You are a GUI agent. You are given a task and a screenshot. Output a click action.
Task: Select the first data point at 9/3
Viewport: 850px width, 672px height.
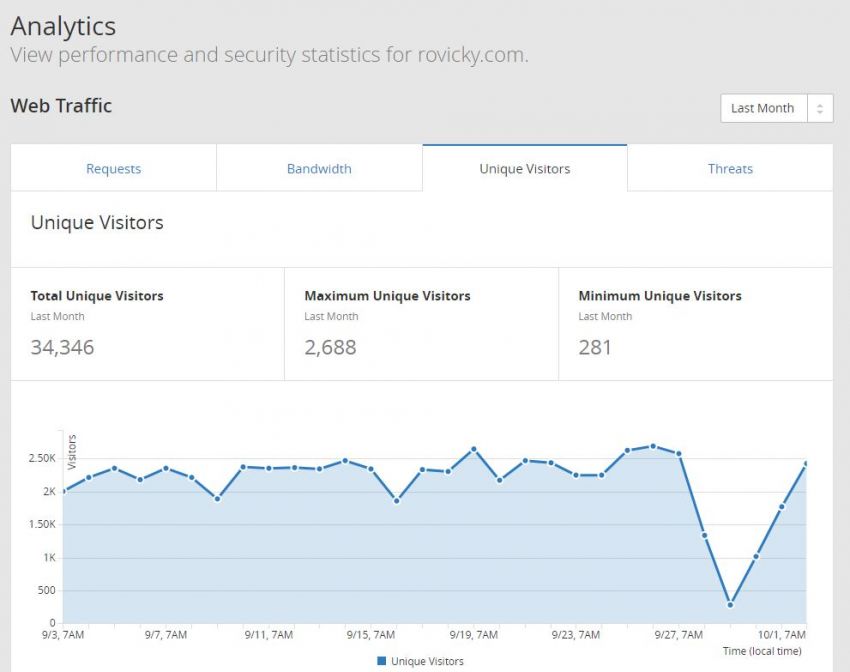[x=63, y=491]
